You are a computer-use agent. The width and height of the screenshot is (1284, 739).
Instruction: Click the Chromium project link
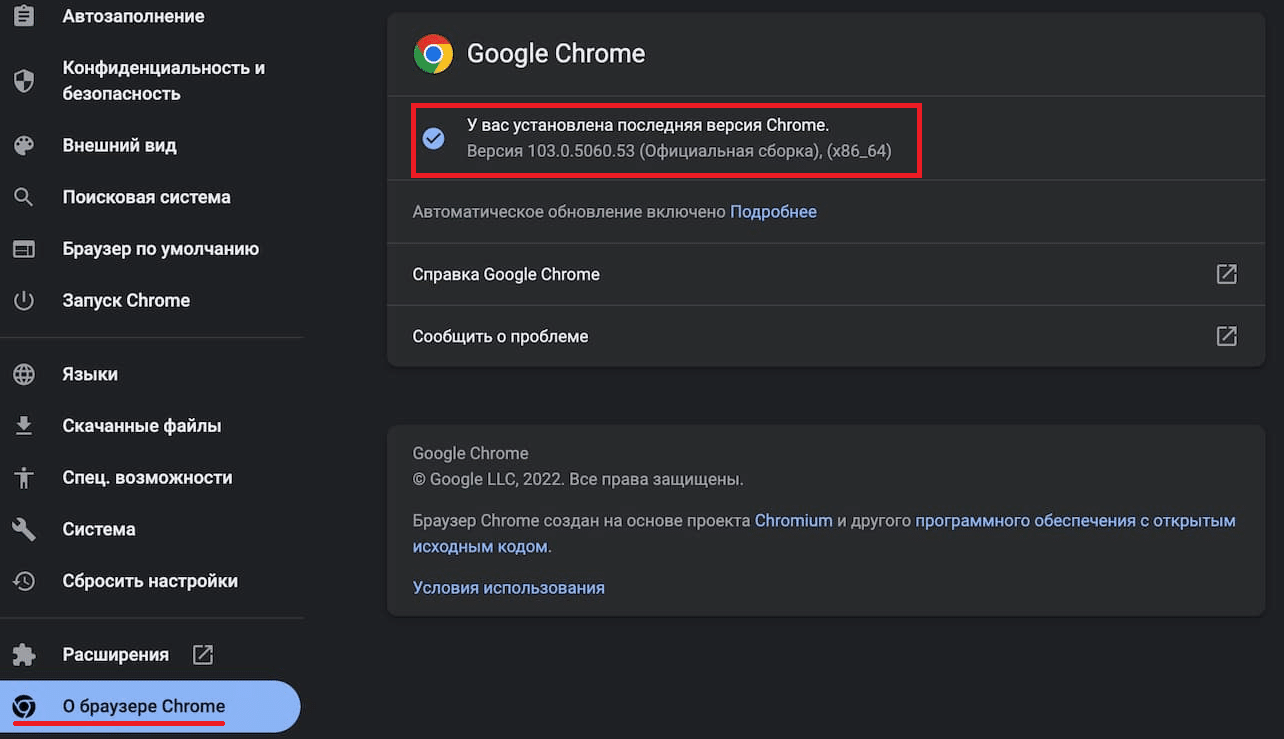pyautogui.click(x=793, y=520)
